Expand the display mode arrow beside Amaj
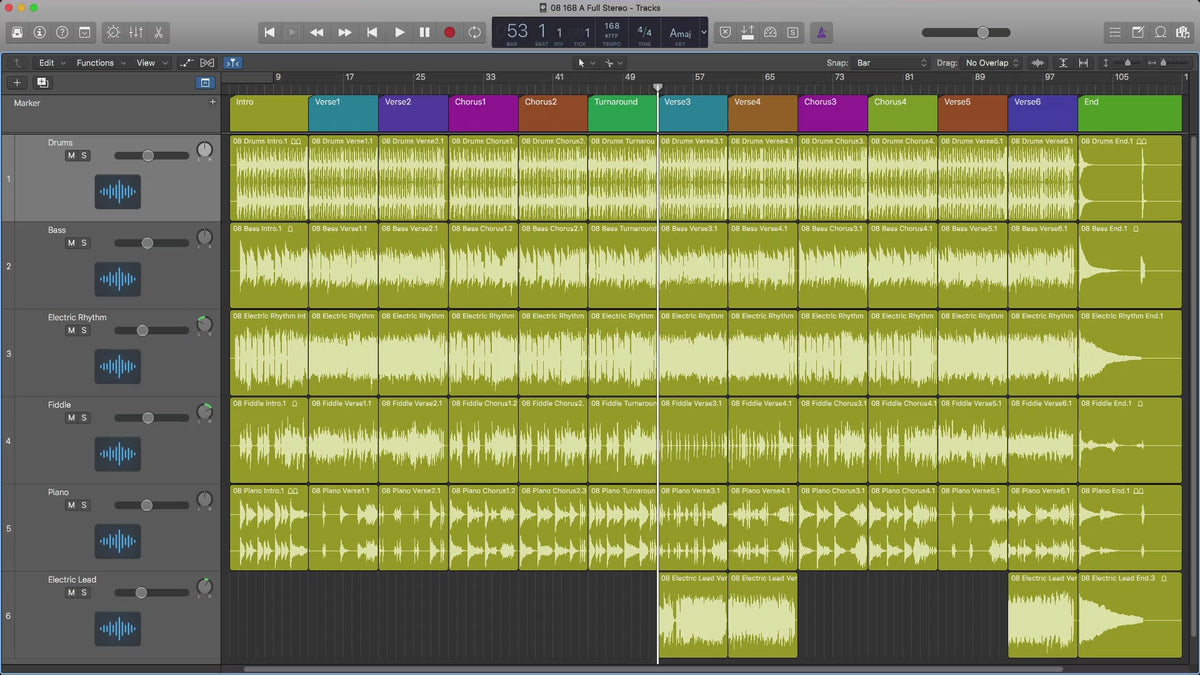Image resolution: width=1200 pixels, height=675 pixels. (x=703, y=32)
